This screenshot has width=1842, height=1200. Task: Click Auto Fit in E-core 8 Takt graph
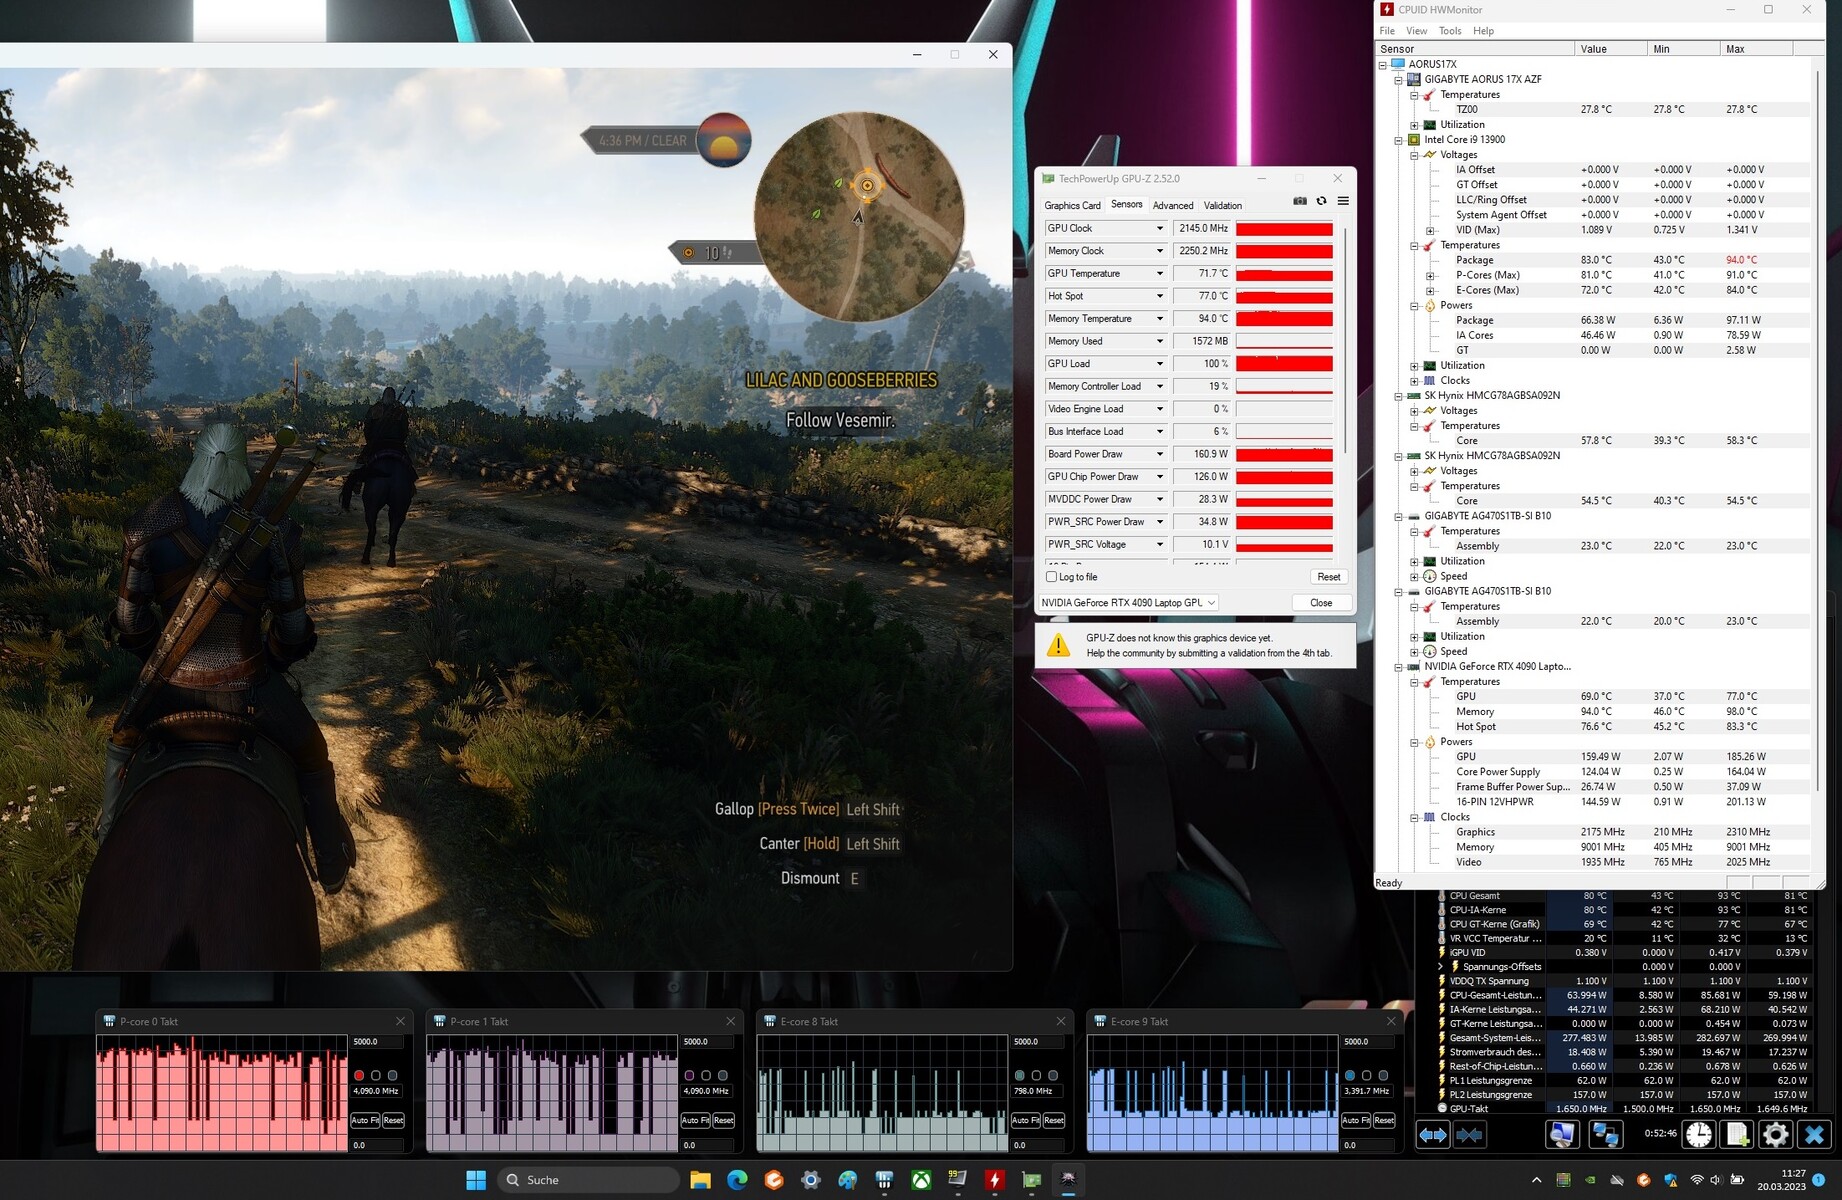1025,1121
